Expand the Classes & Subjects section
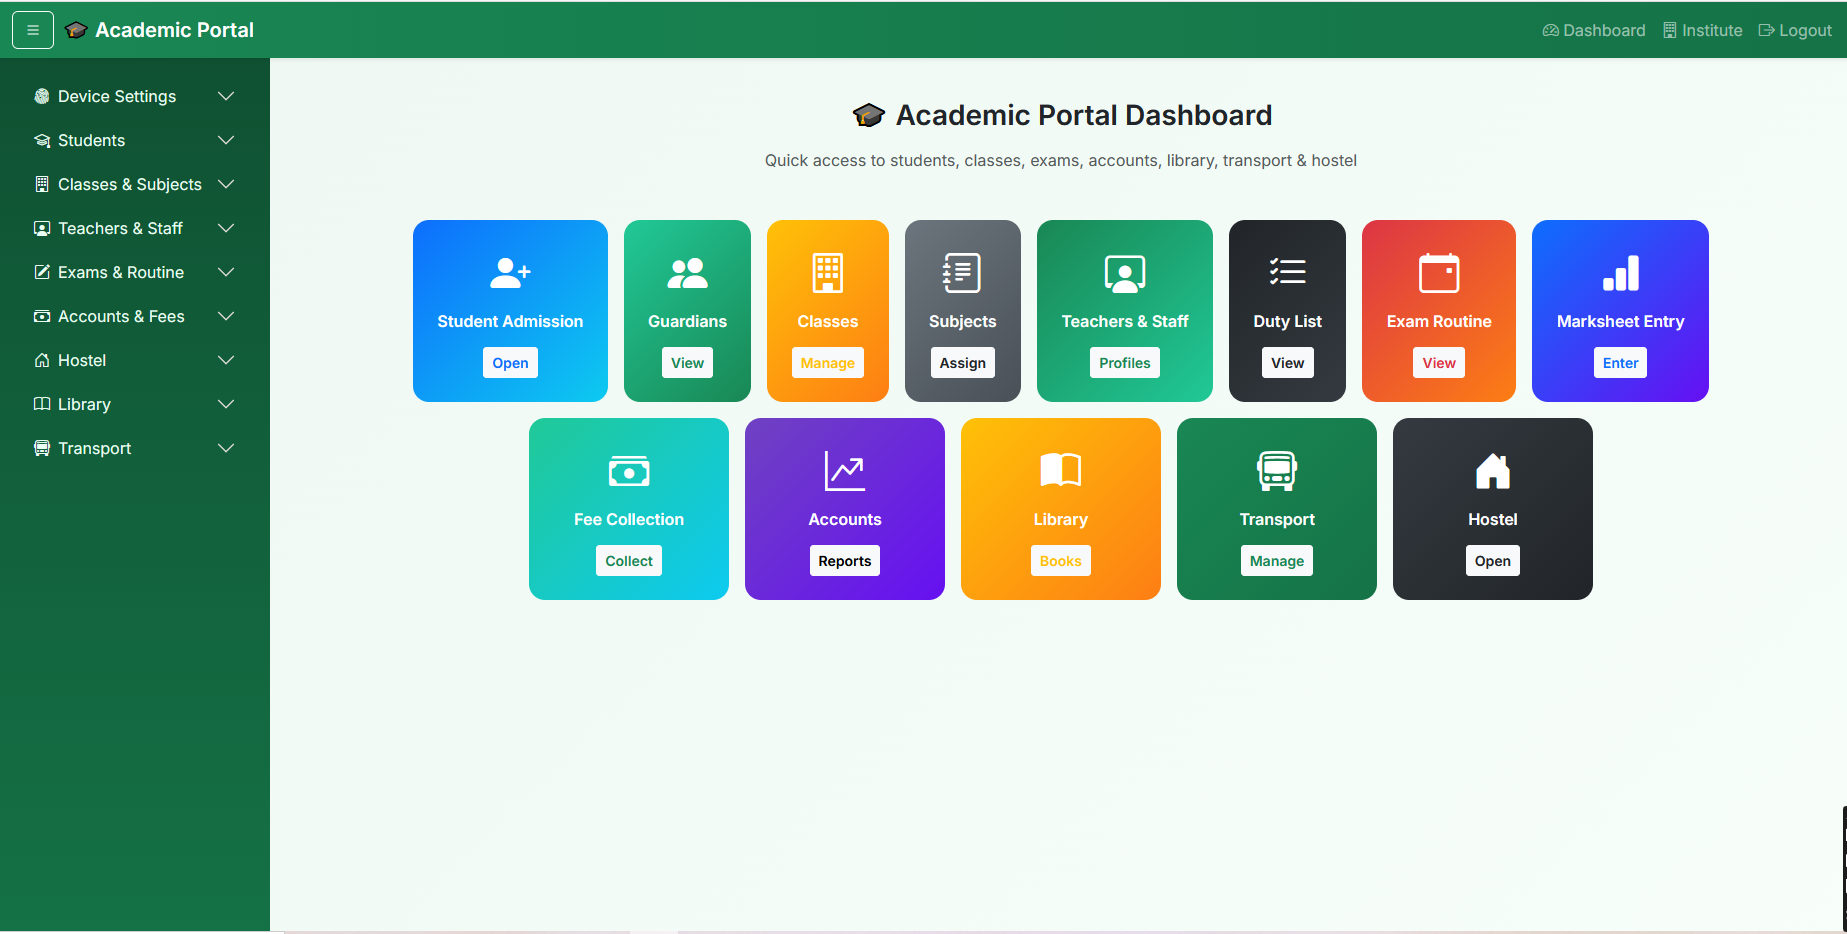This screenshot has height=934, width=1847. click(226, 184)
